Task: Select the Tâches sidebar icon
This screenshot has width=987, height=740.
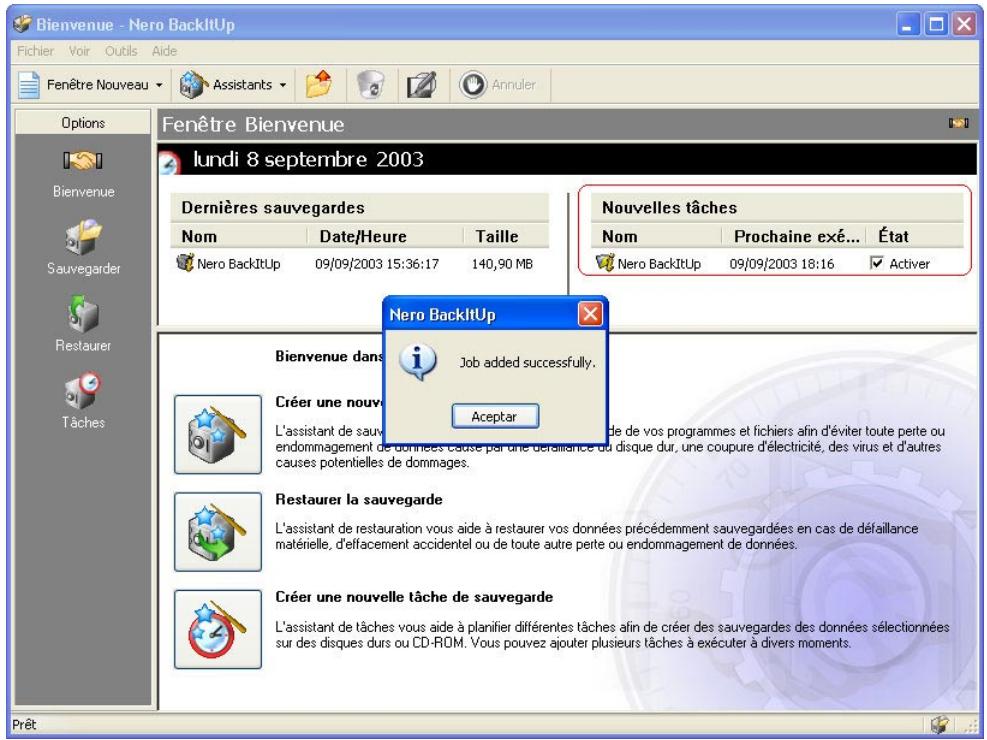Action: point(82,391)
